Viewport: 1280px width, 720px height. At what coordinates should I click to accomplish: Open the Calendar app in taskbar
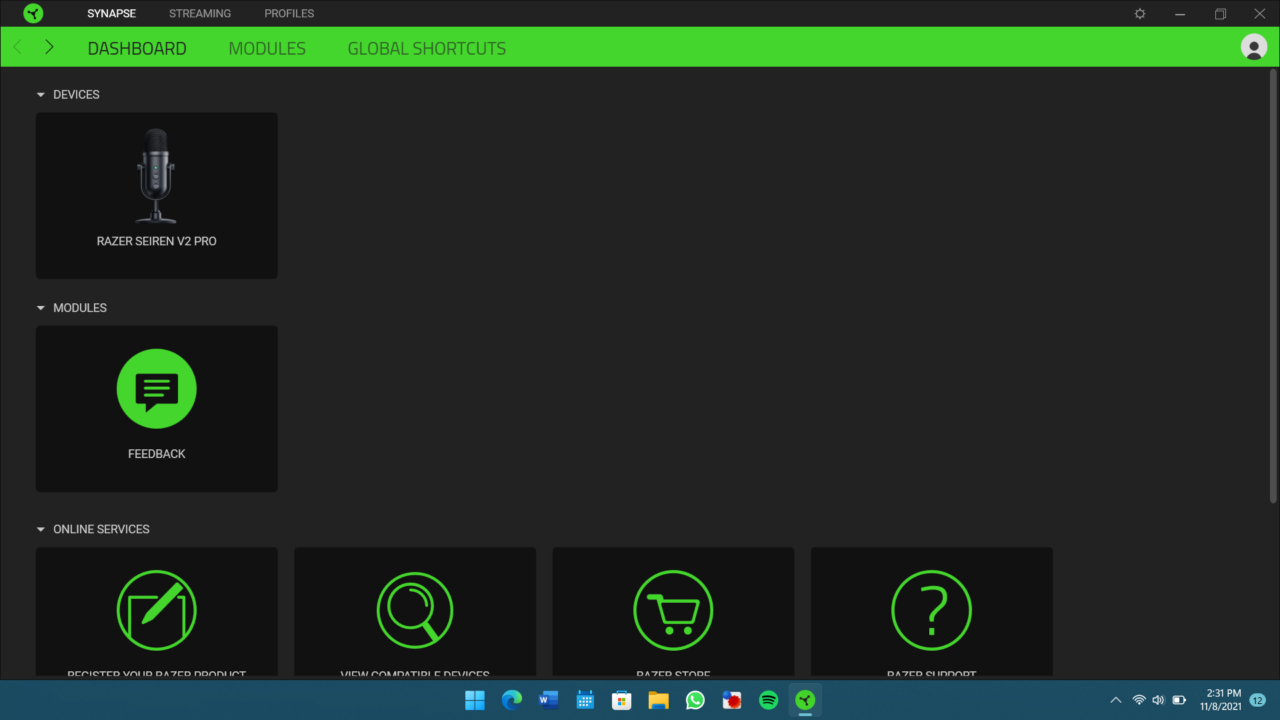tap(585, 700)
